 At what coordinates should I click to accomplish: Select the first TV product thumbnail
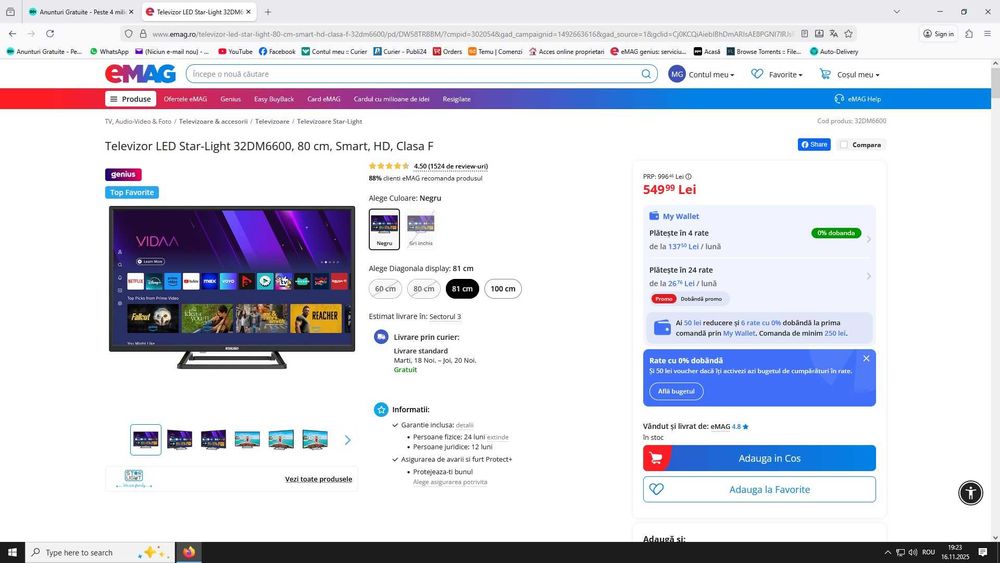click(145, 439)
